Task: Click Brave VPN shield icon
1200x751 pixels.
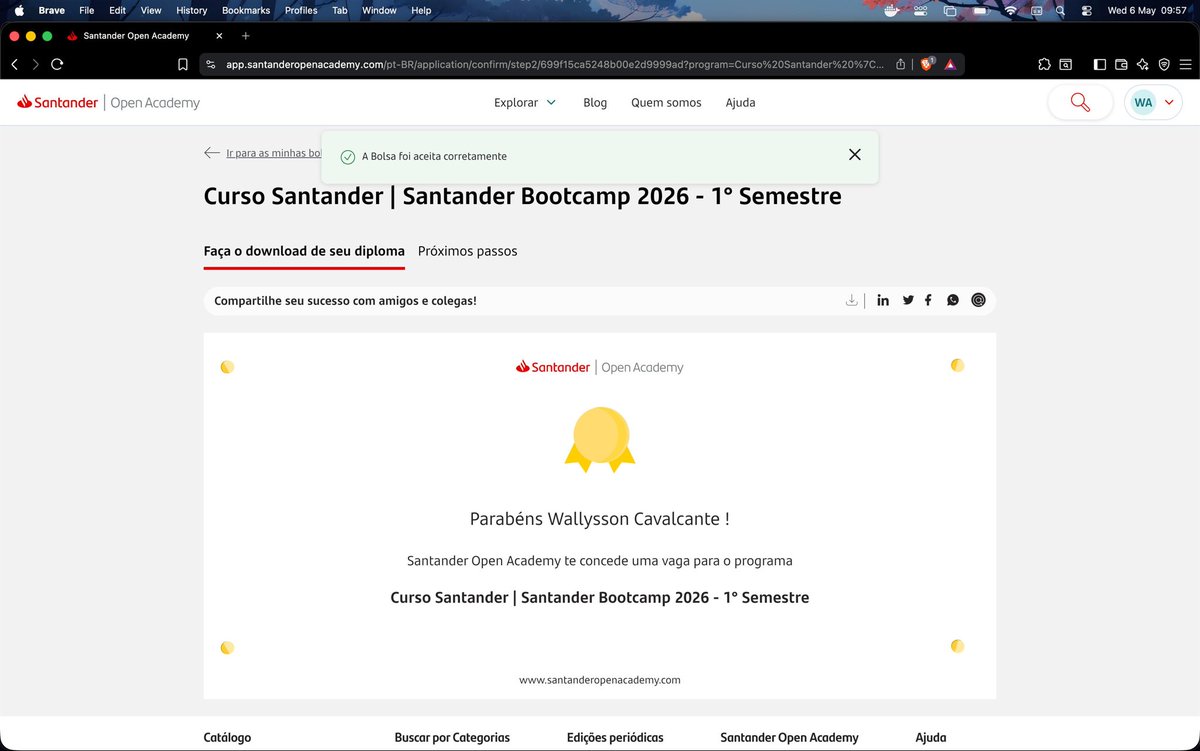Action: [x=1164, y=64]
